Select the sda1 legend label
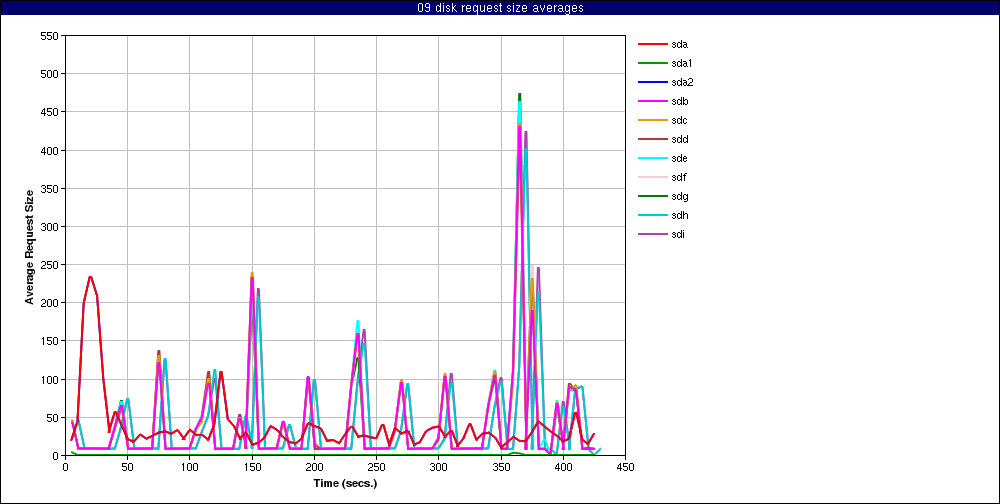1000x504 pixels. pyautogui.click(x=682, y=63)
